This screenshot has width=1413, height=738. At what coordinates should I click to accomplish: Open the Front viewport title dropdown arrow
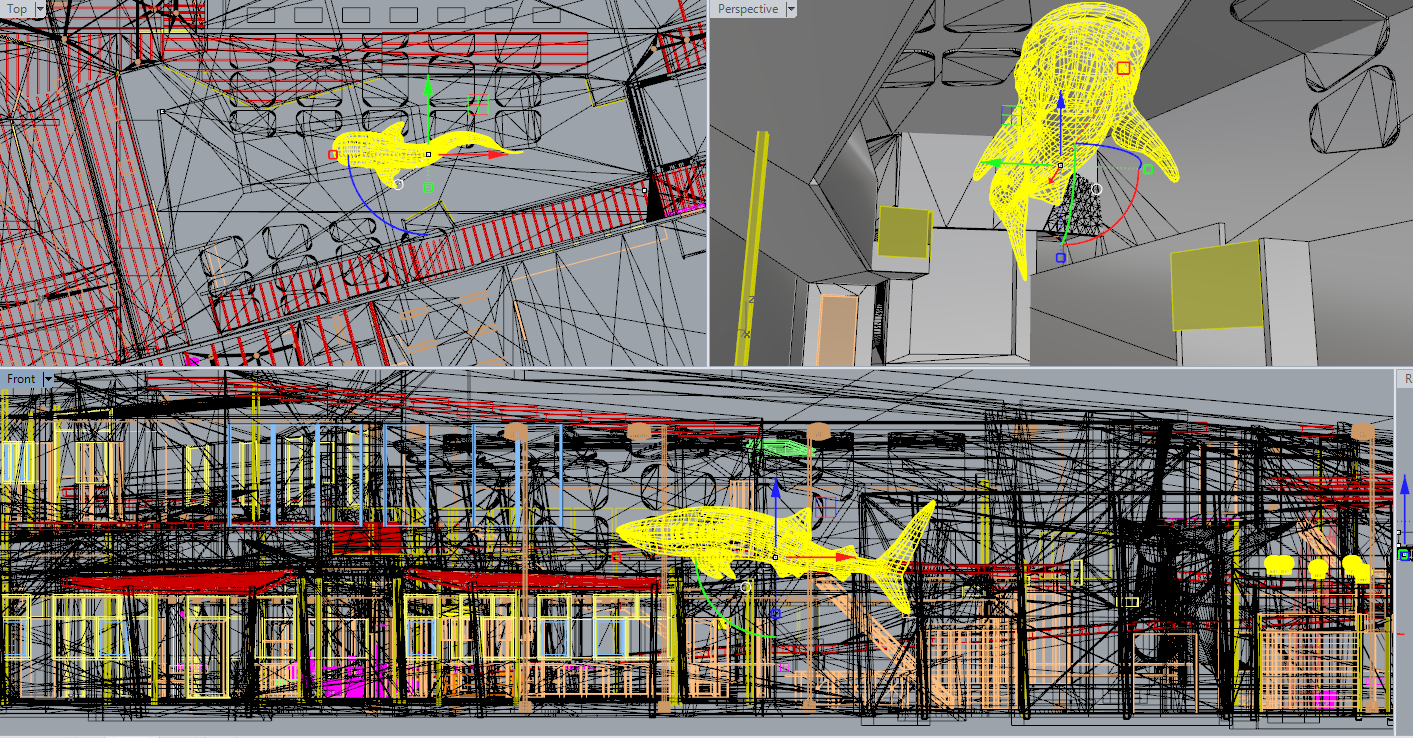tap(48, 379)
